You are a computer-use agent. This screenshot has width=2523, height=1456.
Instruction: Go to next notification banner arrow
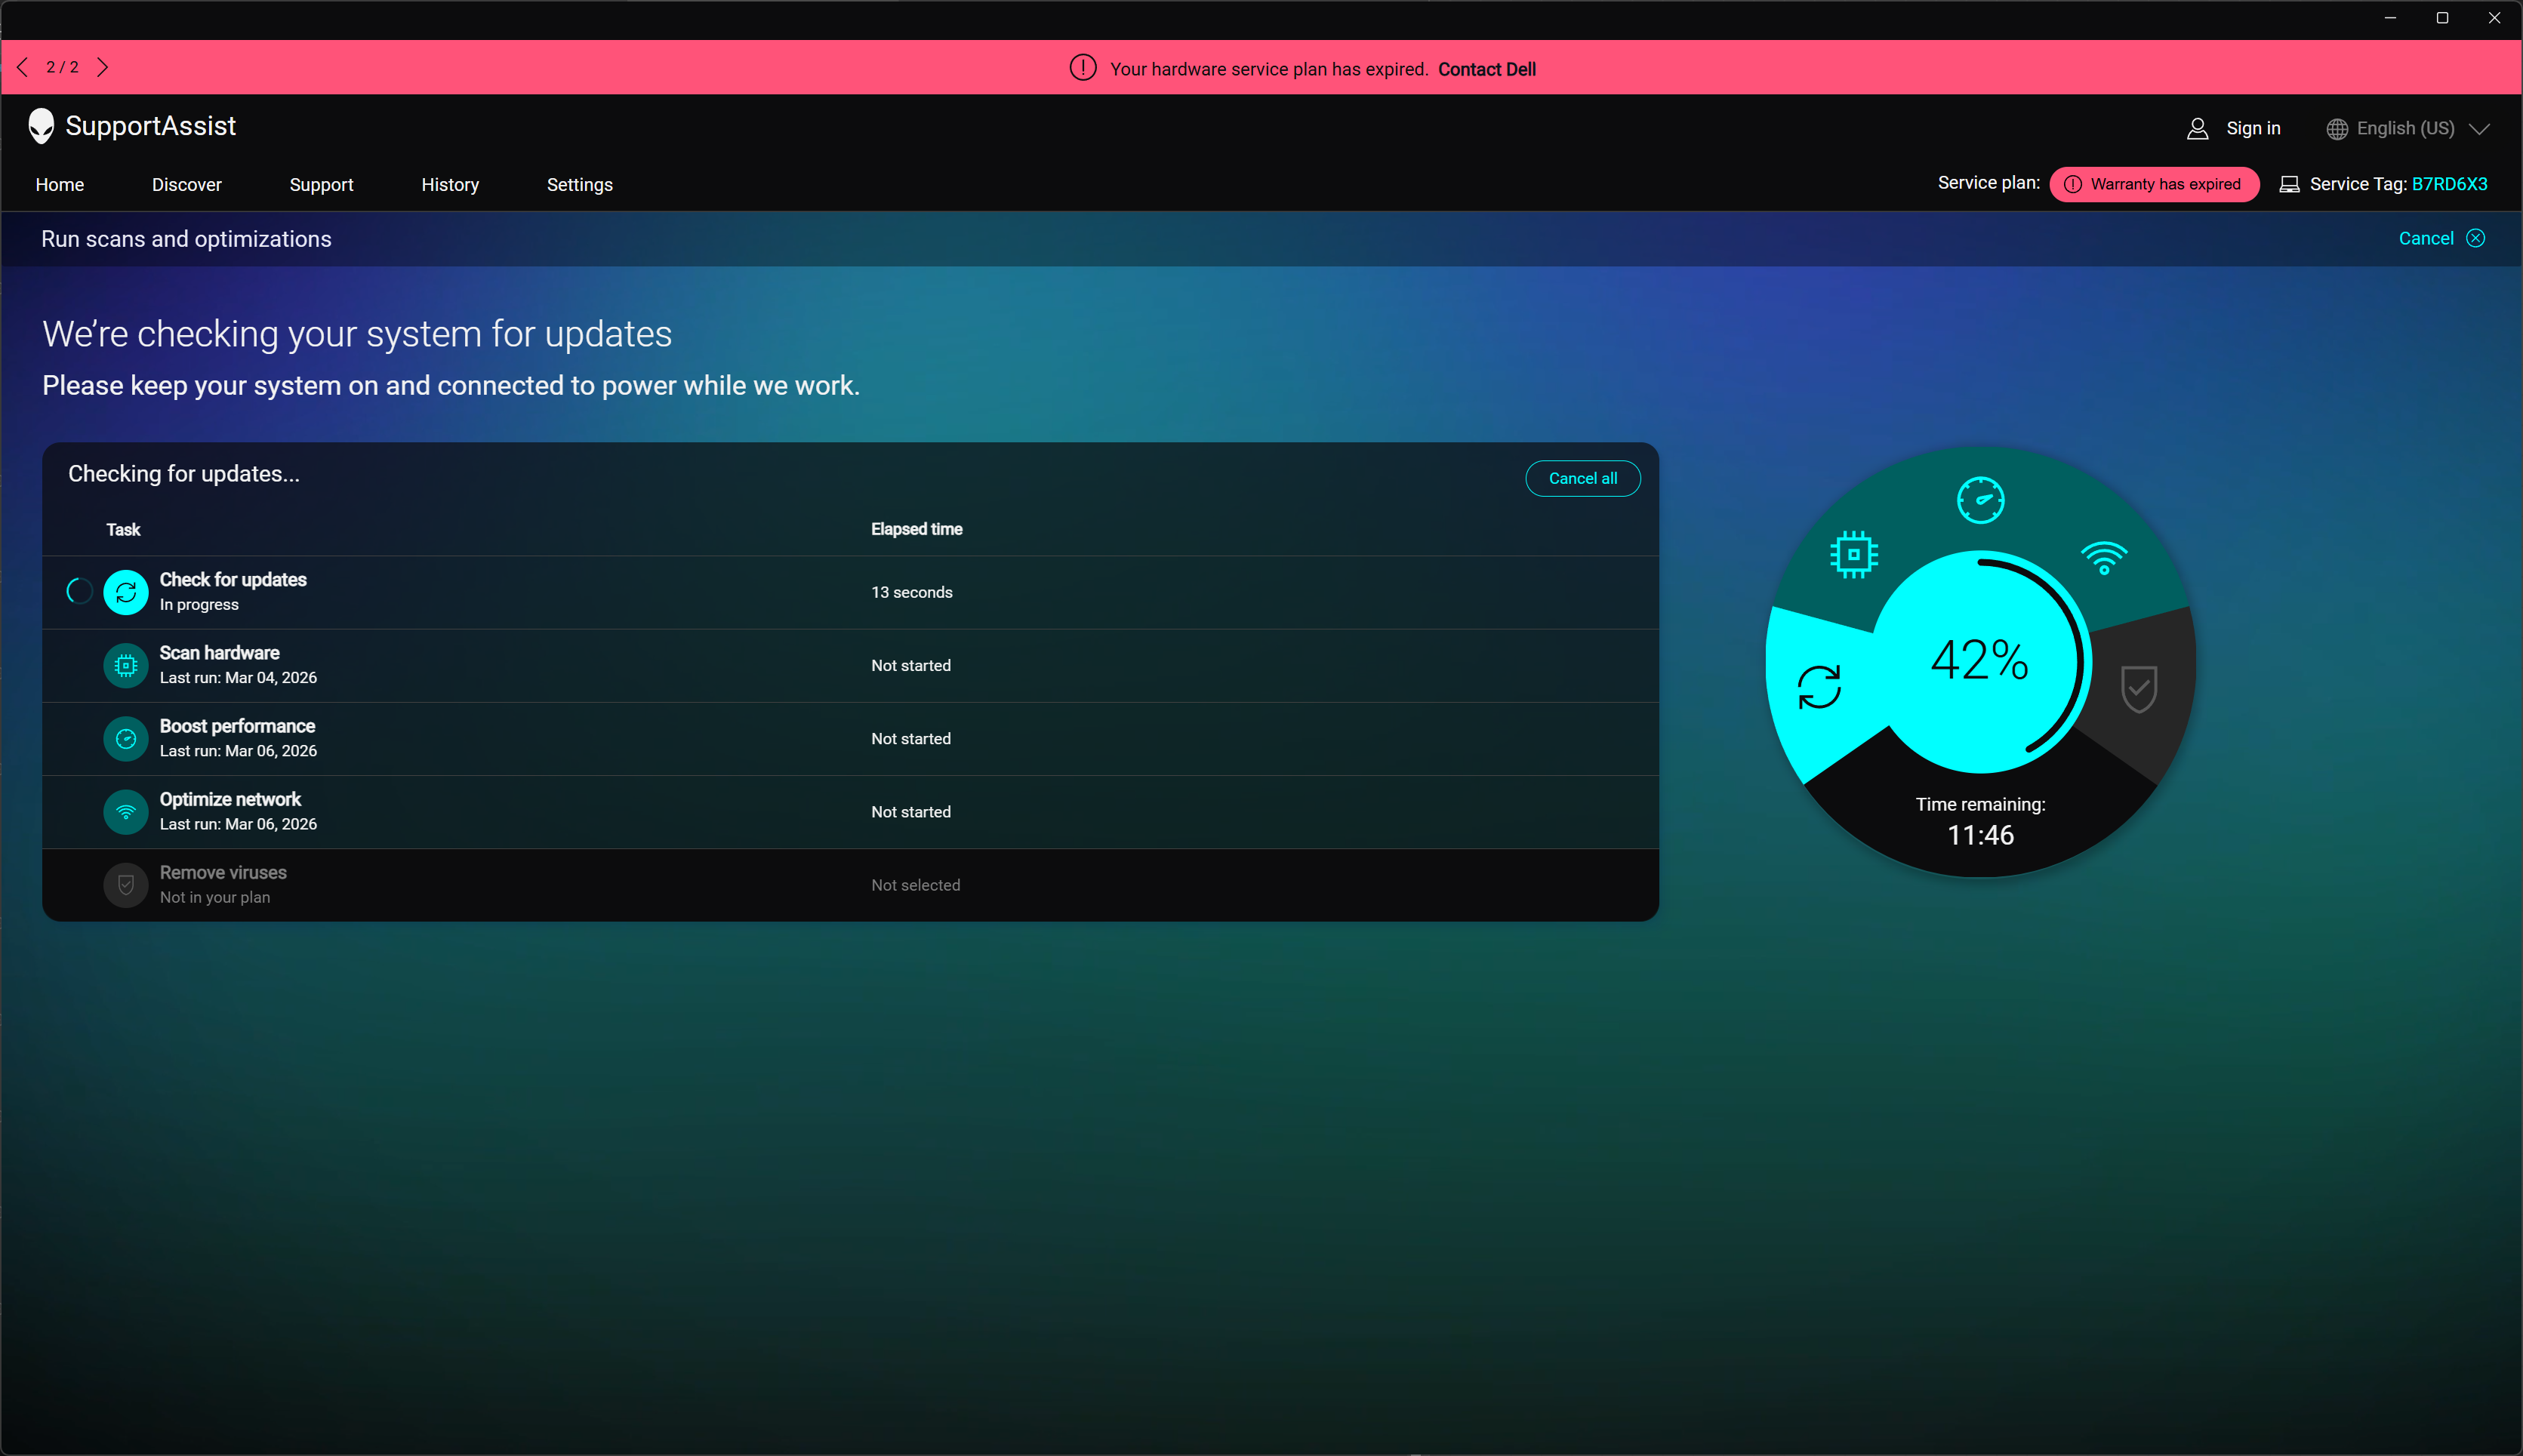(102, 67)
